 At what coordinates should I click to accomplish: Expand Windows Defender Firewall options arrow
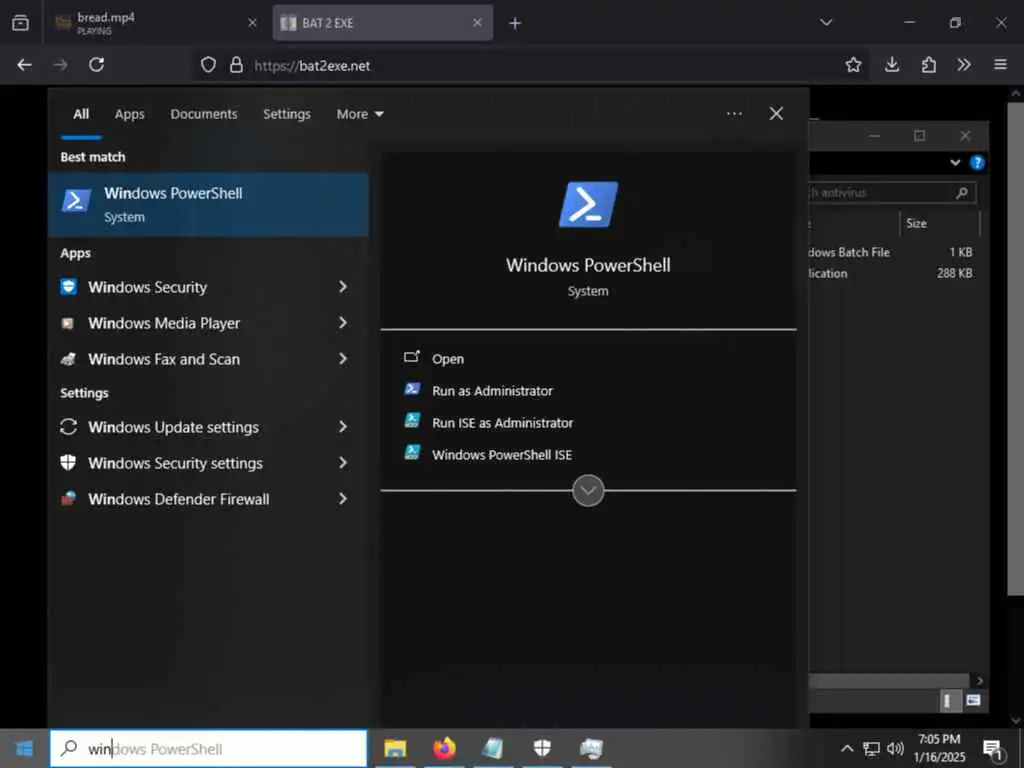(343, 499)
